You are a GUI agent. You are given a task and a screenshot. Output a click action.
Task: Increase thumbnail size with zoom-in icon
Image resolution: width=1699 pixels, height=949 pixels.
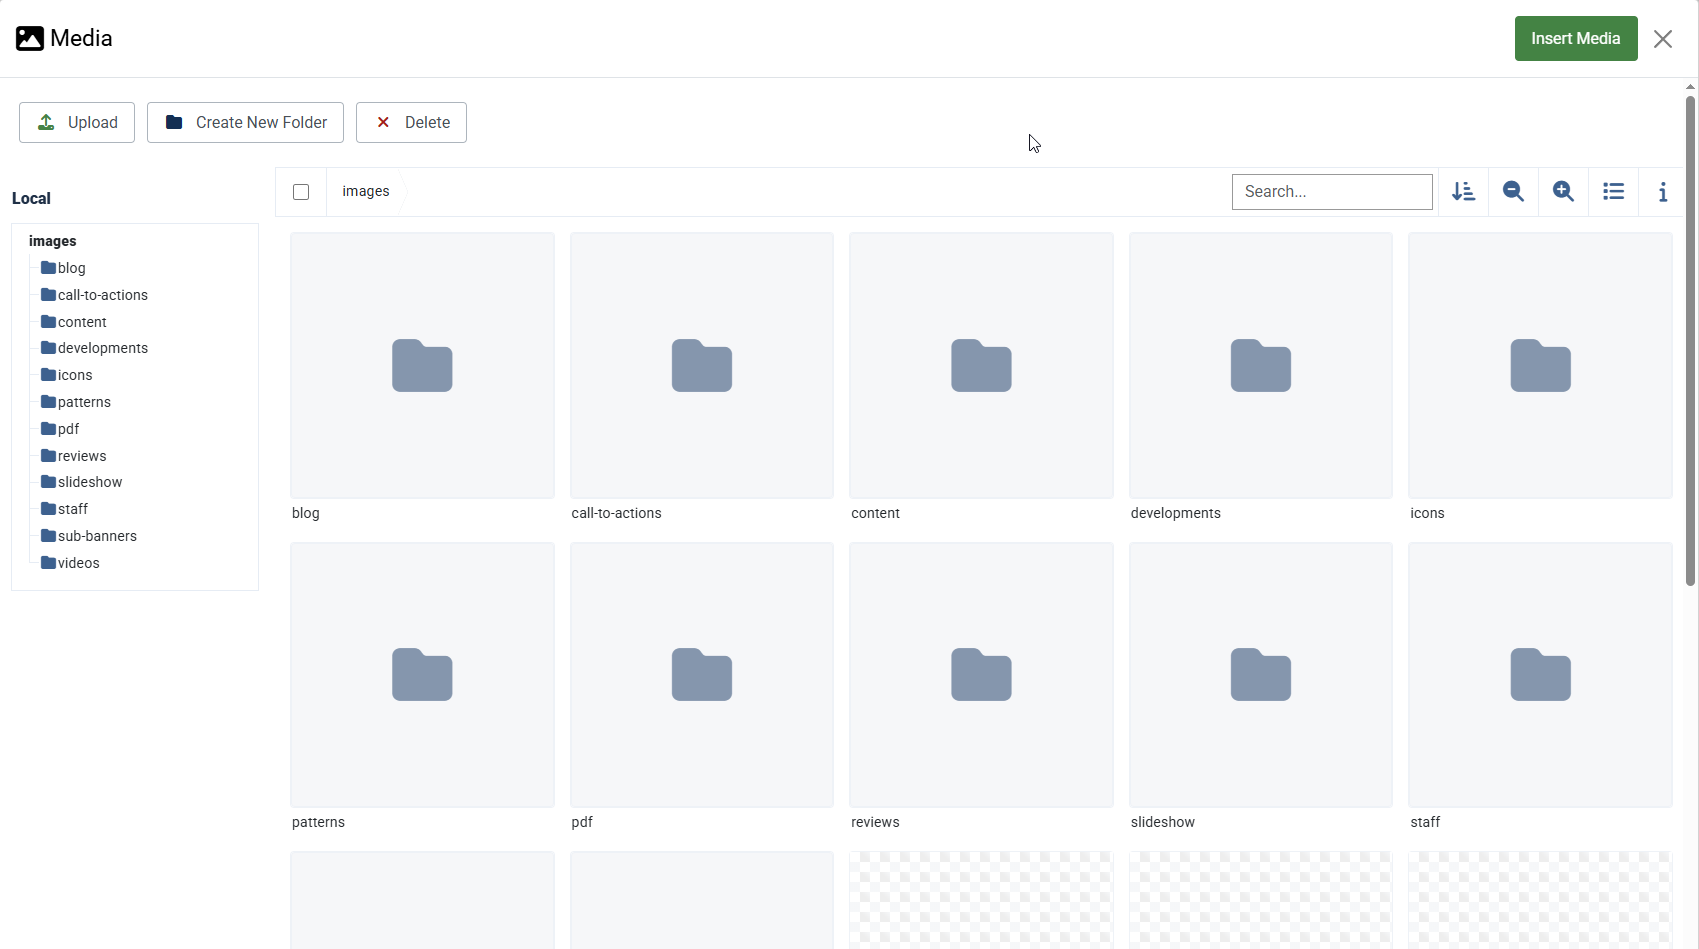click(1563, 192)
